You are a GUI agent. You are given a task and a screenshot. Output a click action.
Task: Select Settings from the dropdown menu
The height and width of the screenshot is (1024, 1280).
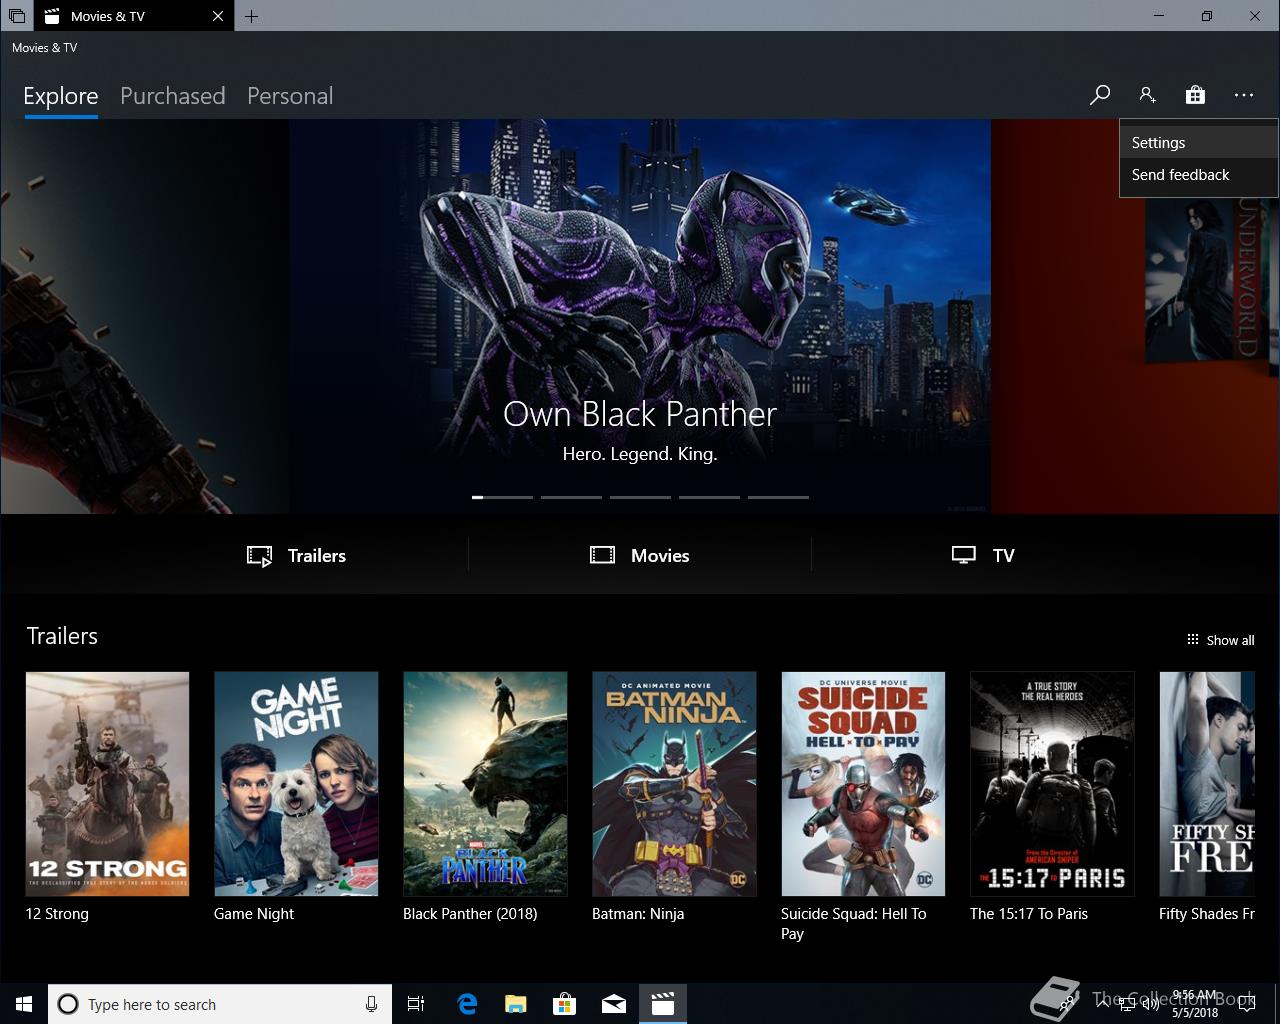tap(1199, 143)
